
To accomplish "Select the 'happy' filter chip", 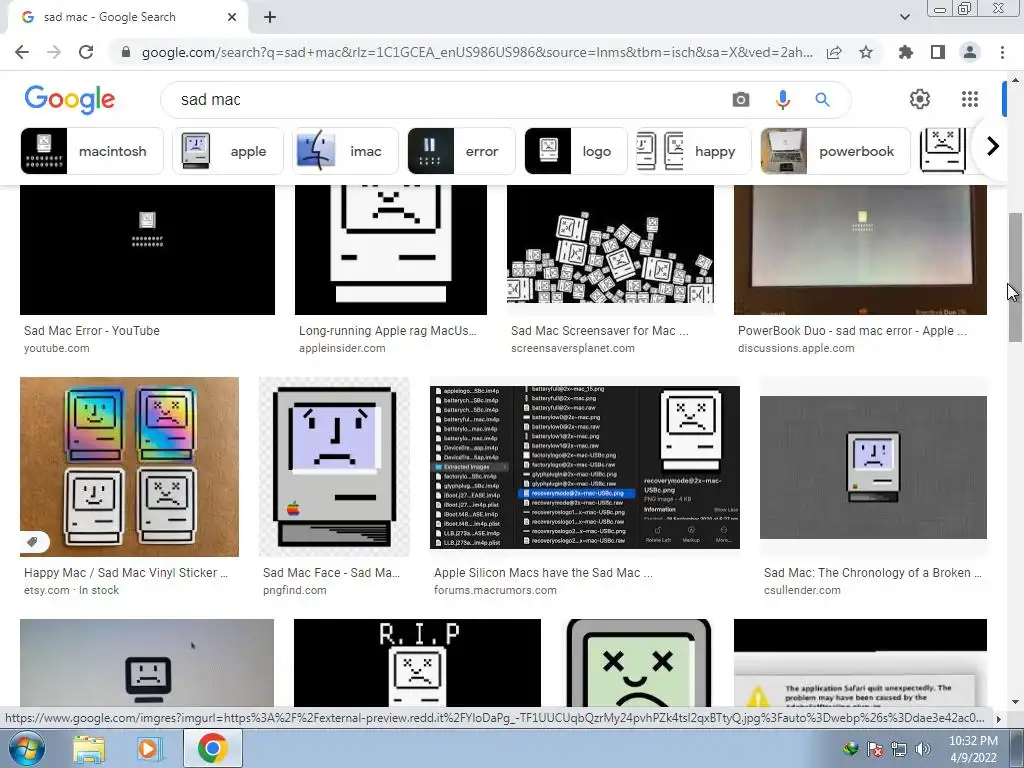I will pyautogui.click(x=694, y=152).
